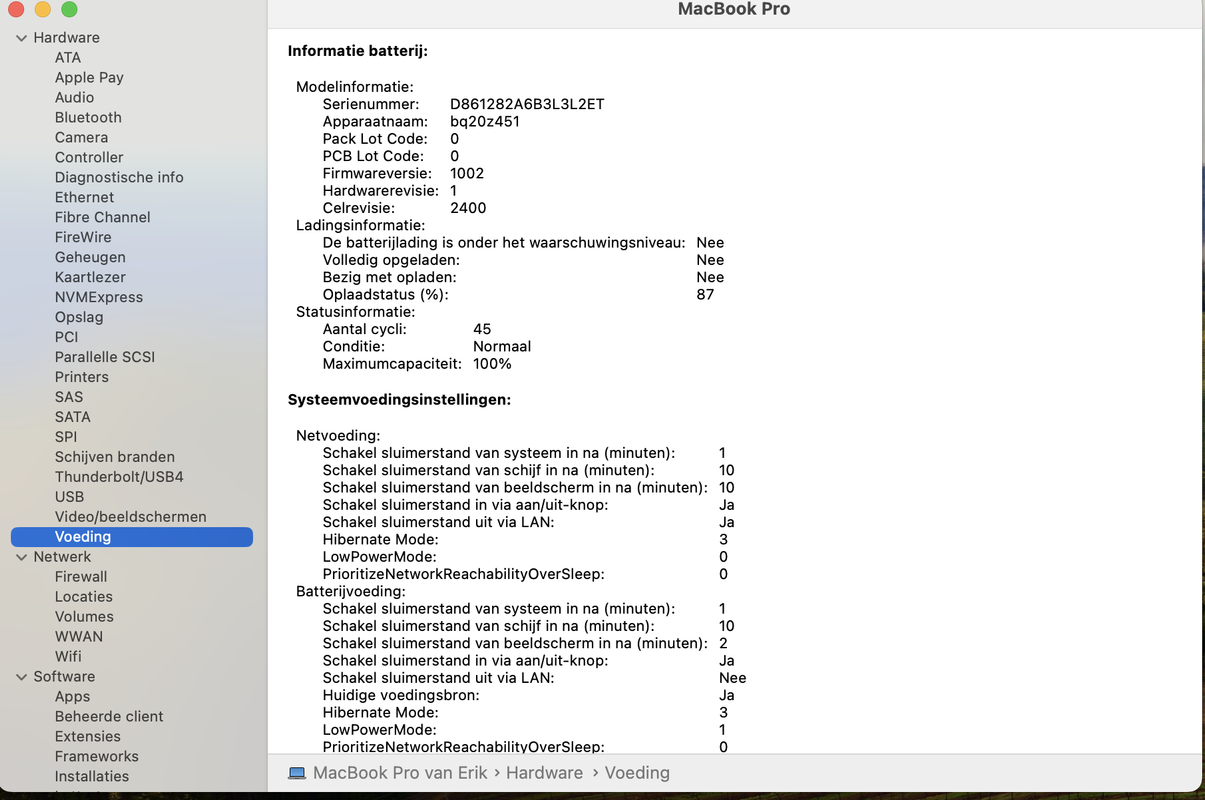The width and height of the screenshot is (1205, 800).
Task: Open Diagnostische info entry
Action: pyautogui.click(x=119, y=177)
